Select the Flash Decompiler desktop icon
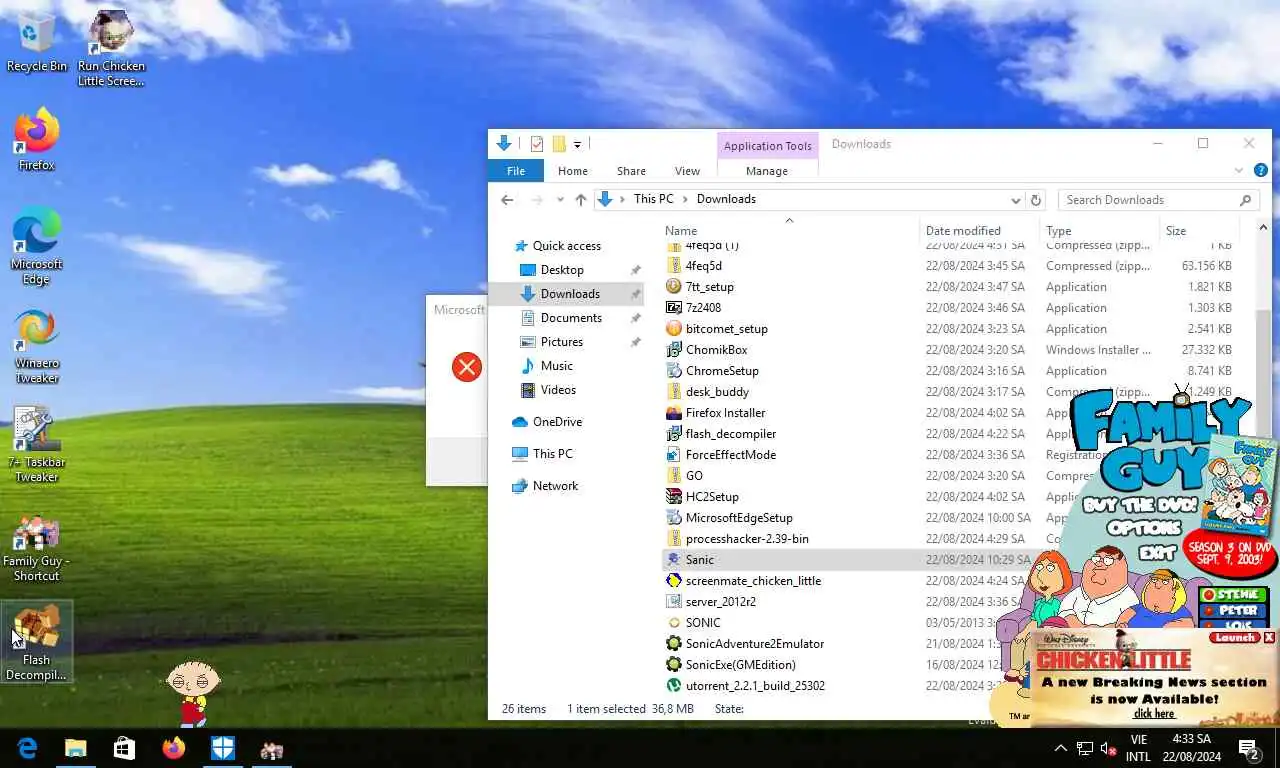 click(x=36, y=642)
